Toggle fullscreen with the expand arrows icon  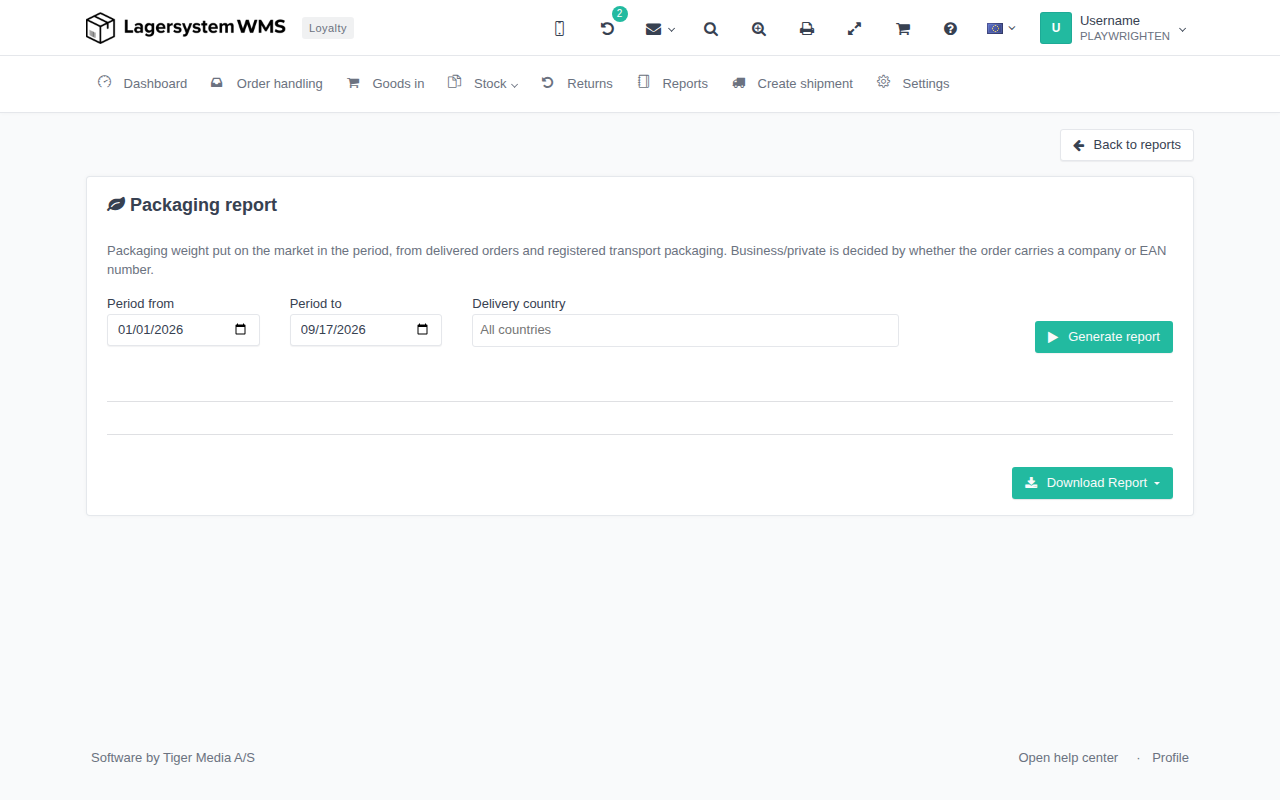855,29
